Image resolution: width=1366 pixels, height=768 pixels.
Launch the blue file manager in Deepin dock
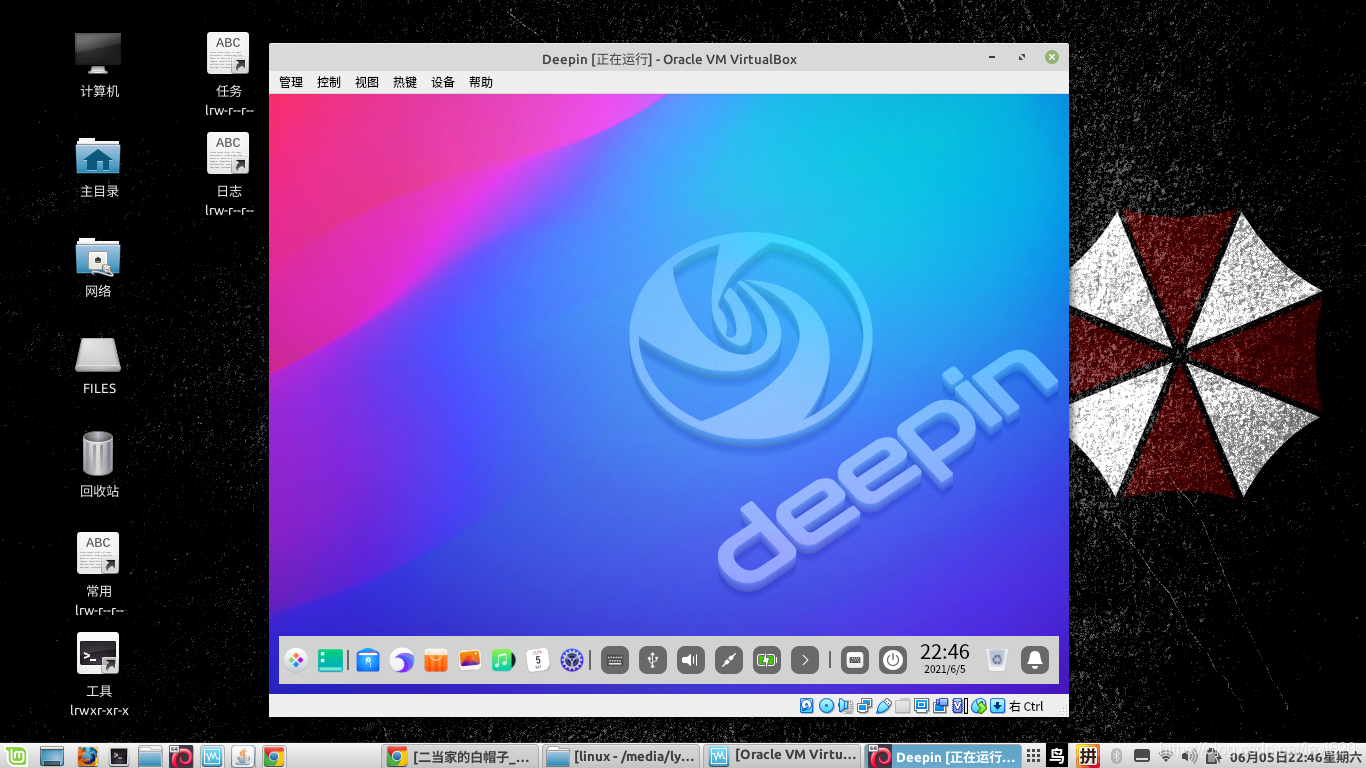pos(368,660)
